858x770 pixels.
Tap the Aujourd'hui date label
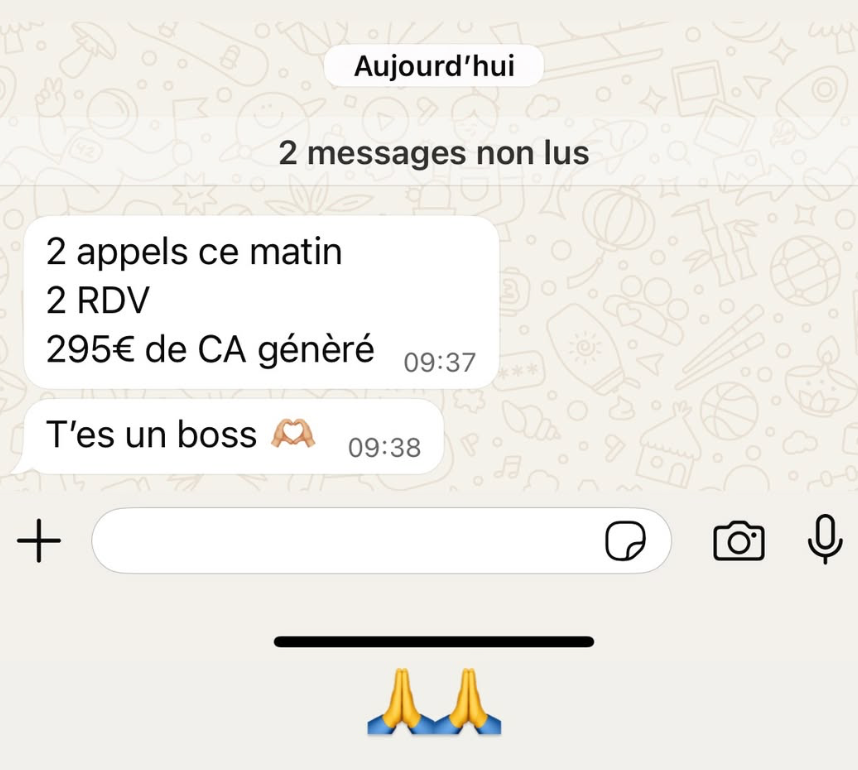click(x=434, y=66)
